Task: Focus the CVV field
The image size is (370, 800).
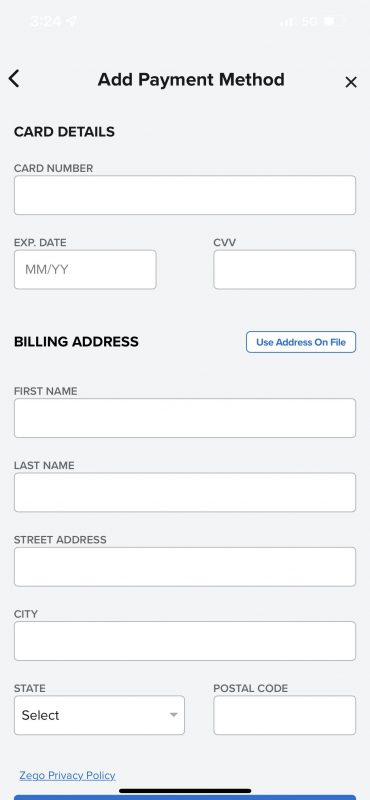Action: coord(284,269)
